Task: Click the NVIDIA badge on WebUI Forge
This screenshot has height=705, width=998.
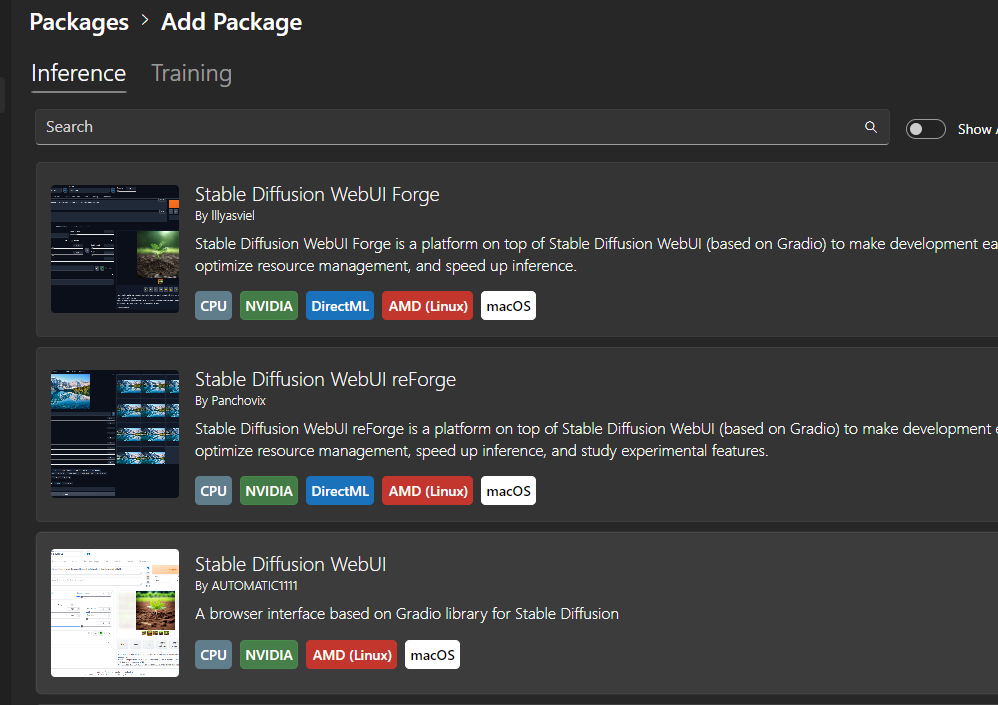Action: 269,306
